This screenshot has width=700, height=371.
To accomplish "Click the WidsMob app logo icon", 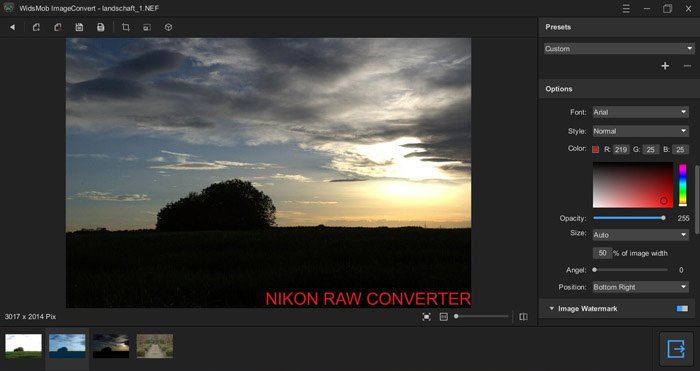I will point(8,8).
